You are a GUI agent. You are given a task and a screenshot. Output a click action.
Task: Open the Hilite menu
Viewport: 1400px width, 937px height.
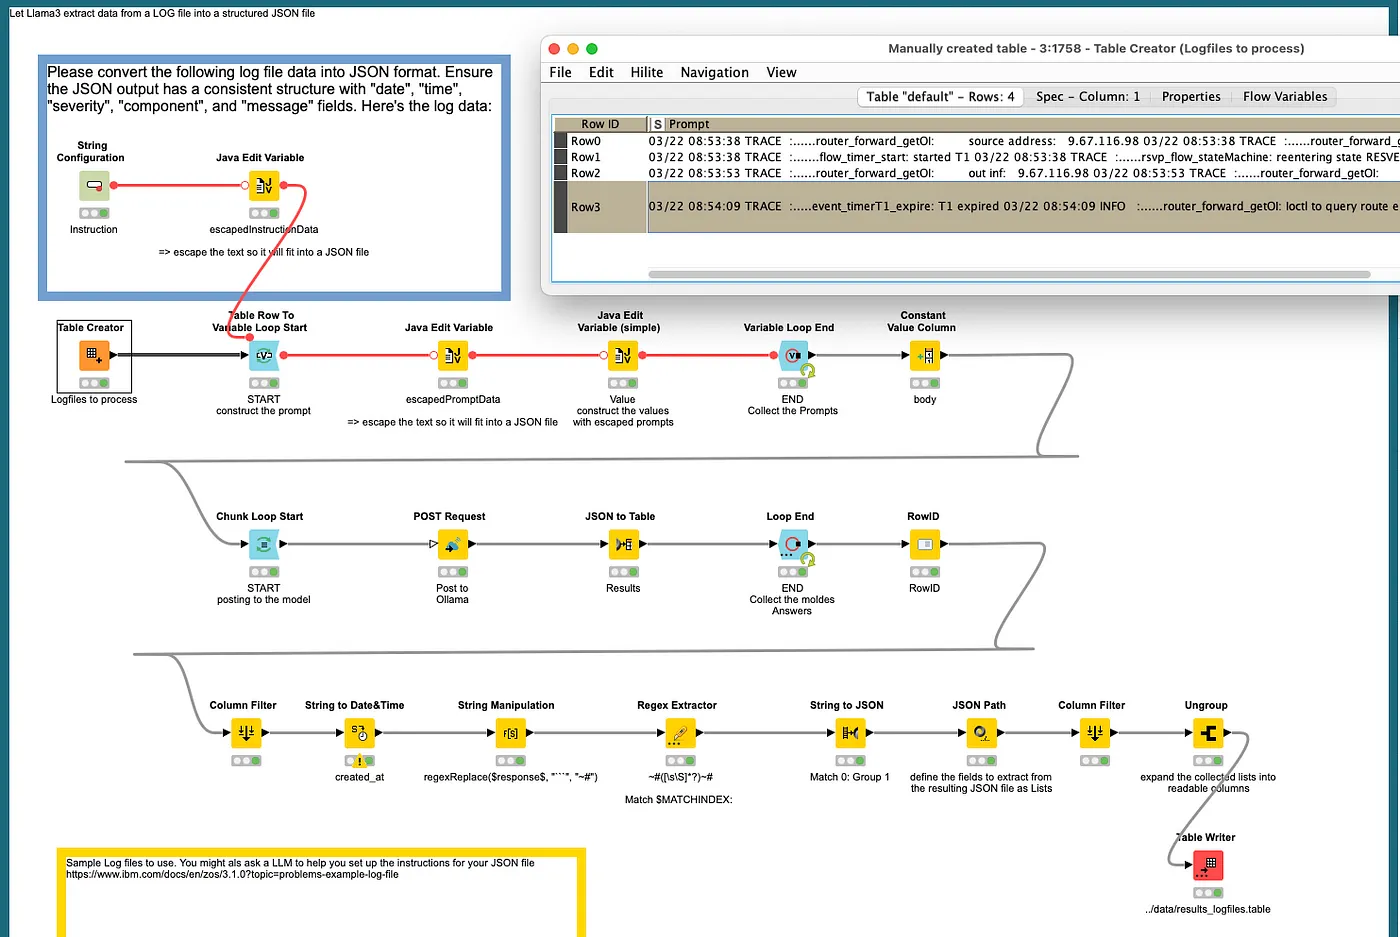click(x=647, y=72)
